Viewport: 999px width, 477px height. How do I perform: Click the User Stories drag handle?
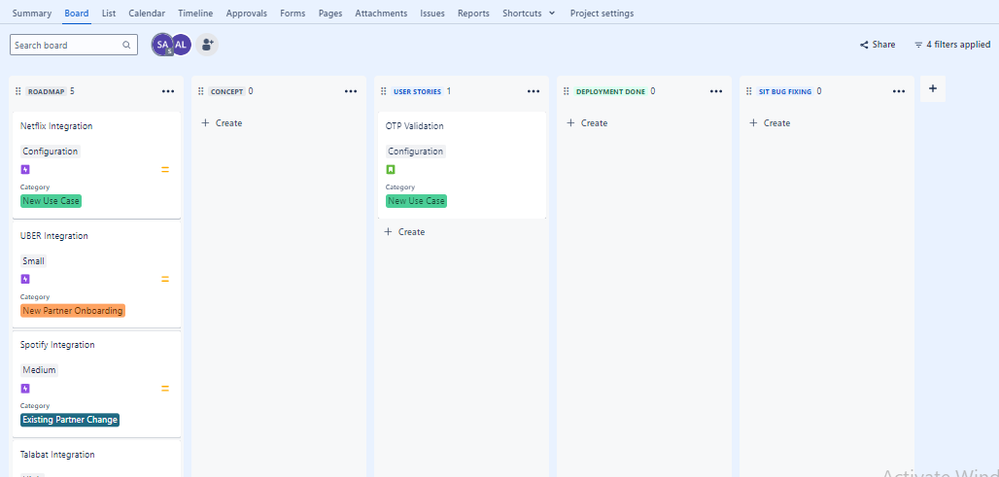coord(384,92)
